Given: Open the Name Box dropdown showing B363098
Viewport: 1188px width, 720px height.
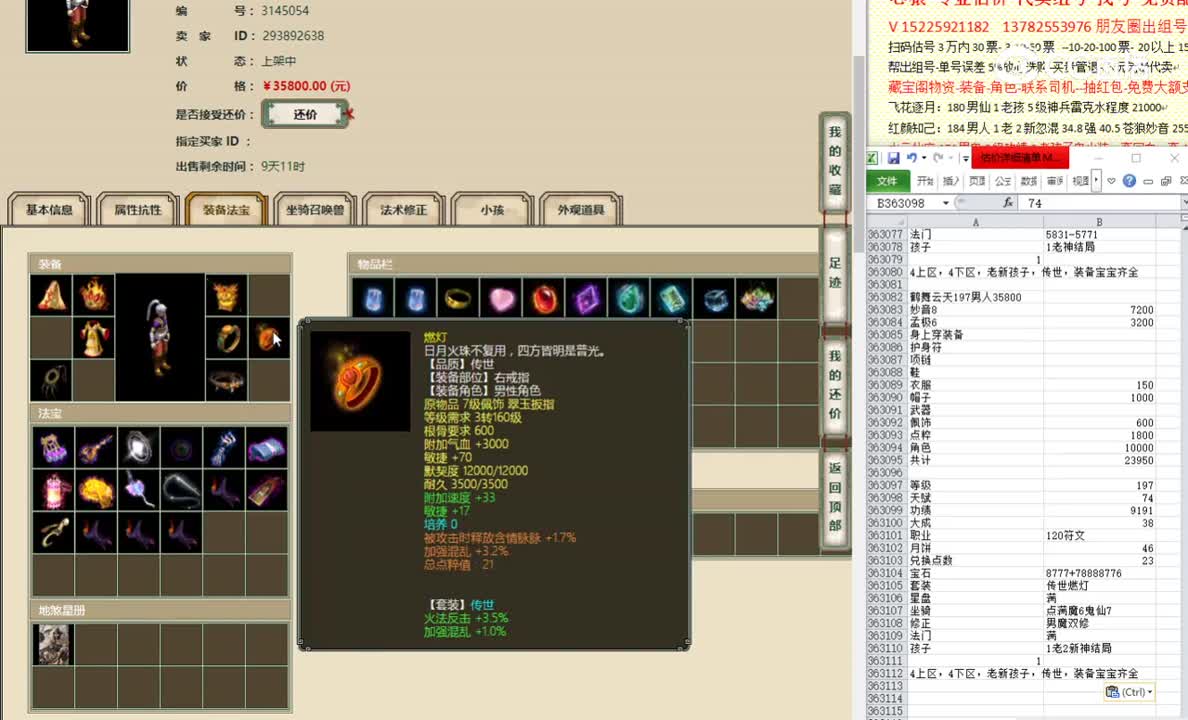Looking at the screenshot, I should tap(946, 201).
